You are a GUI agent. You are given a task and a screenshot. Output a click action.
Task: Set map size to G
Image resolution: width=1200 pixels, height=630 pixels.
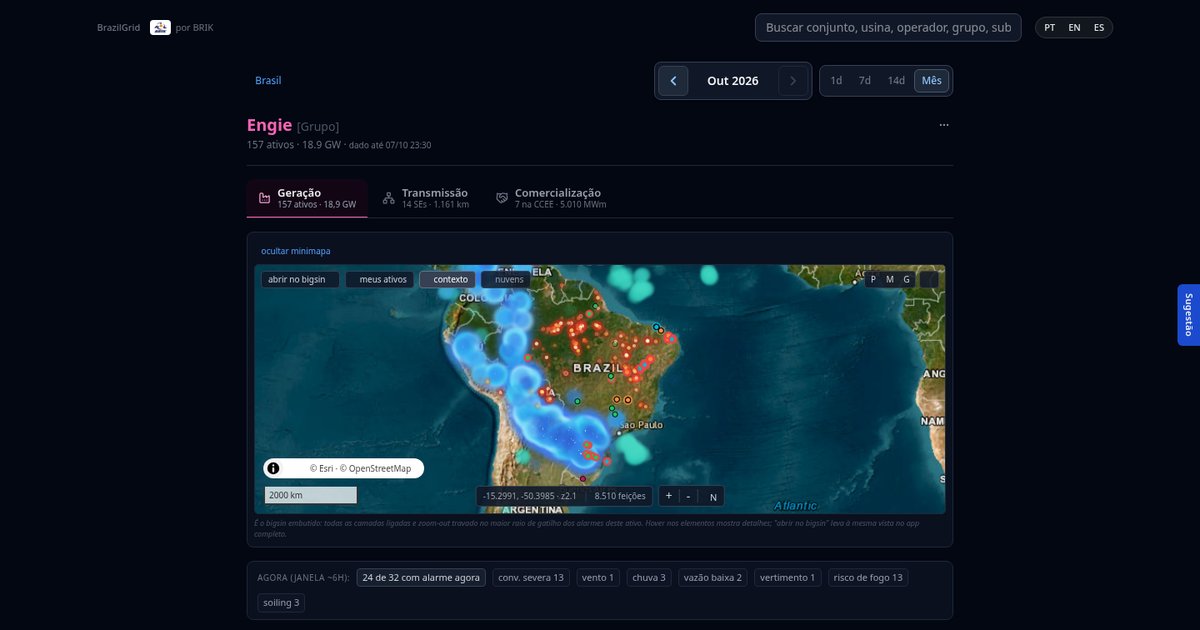[907, 279]
